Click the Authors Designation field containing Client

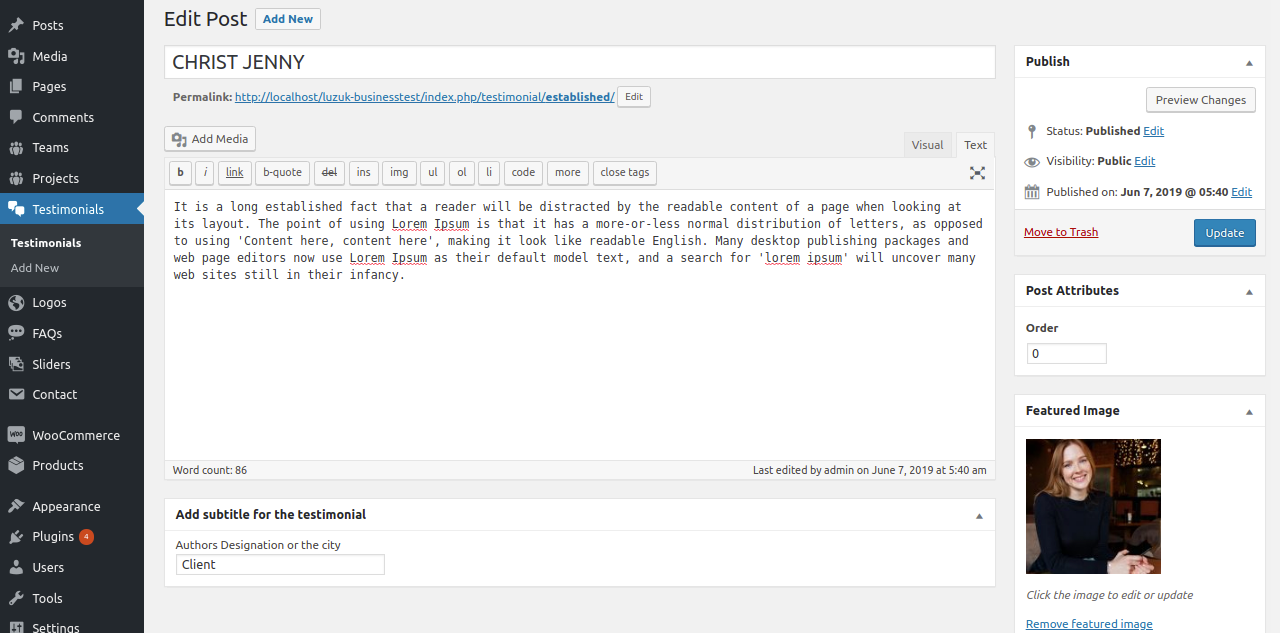[280, 565]
